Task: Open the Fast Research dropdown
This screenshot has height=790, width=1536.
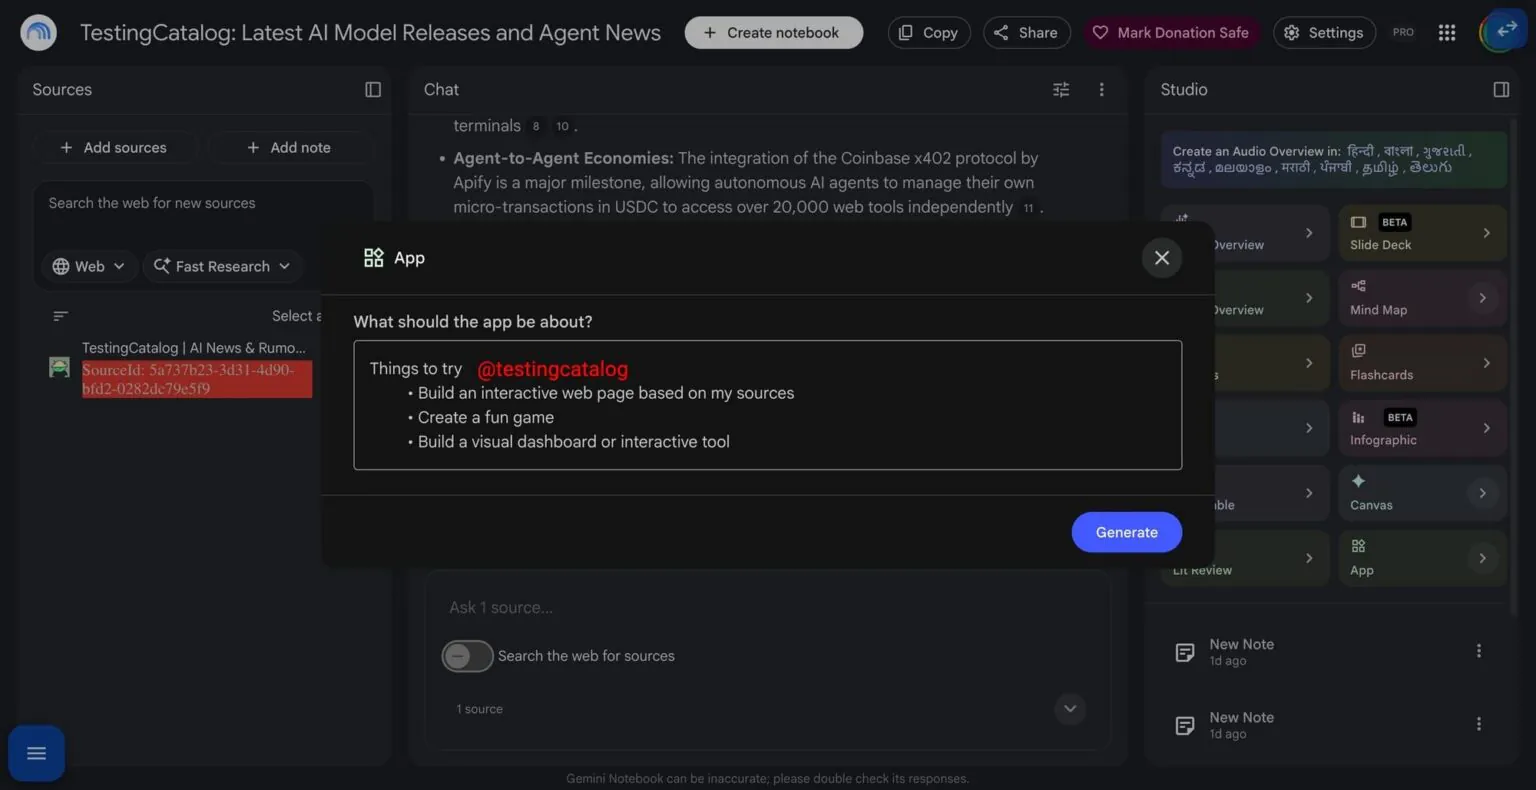Action: [x=222, y=266]
